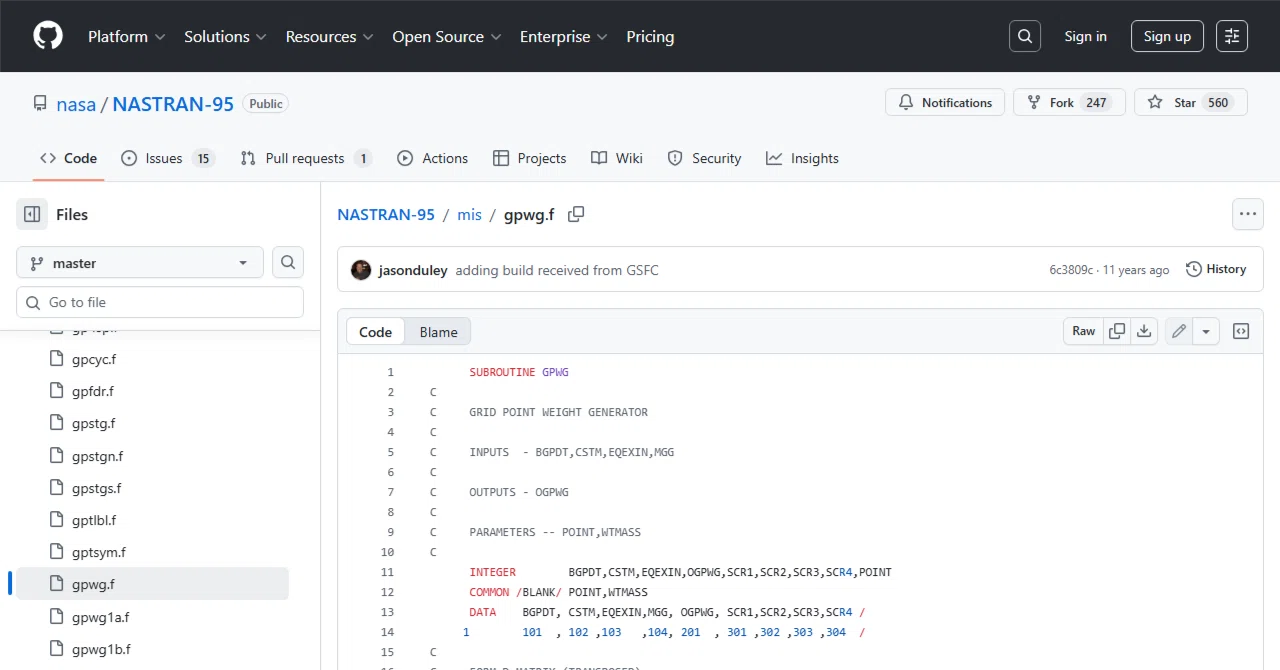Open Notifications for this repository

945,103
